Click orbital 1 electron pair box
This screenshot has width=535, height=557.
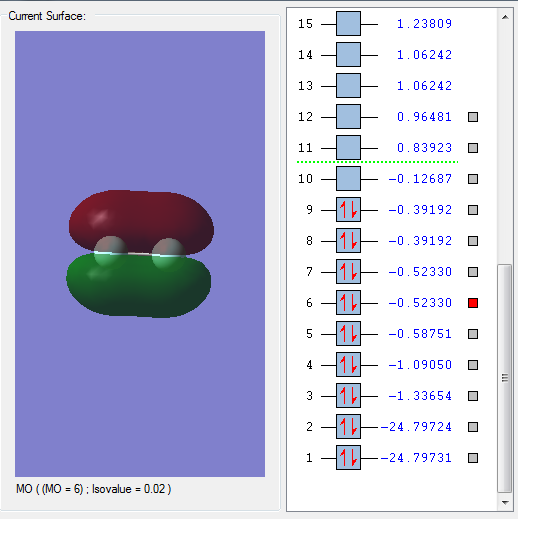[348, 458]
